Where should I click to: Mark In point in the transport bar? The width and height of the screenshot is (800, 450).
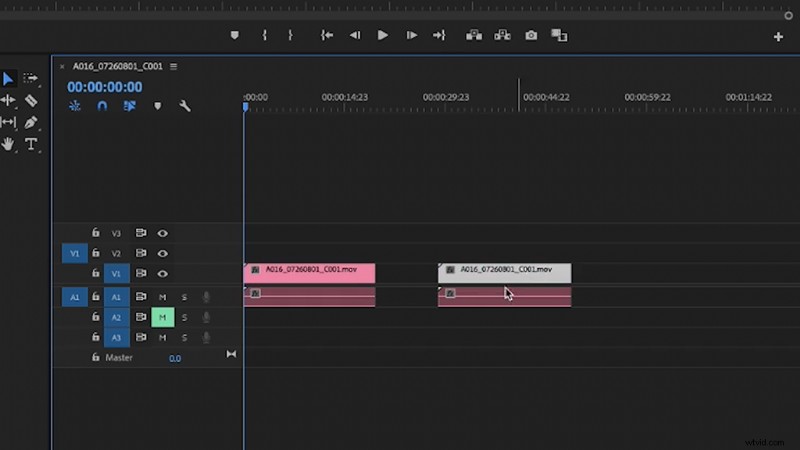[264, 35]
